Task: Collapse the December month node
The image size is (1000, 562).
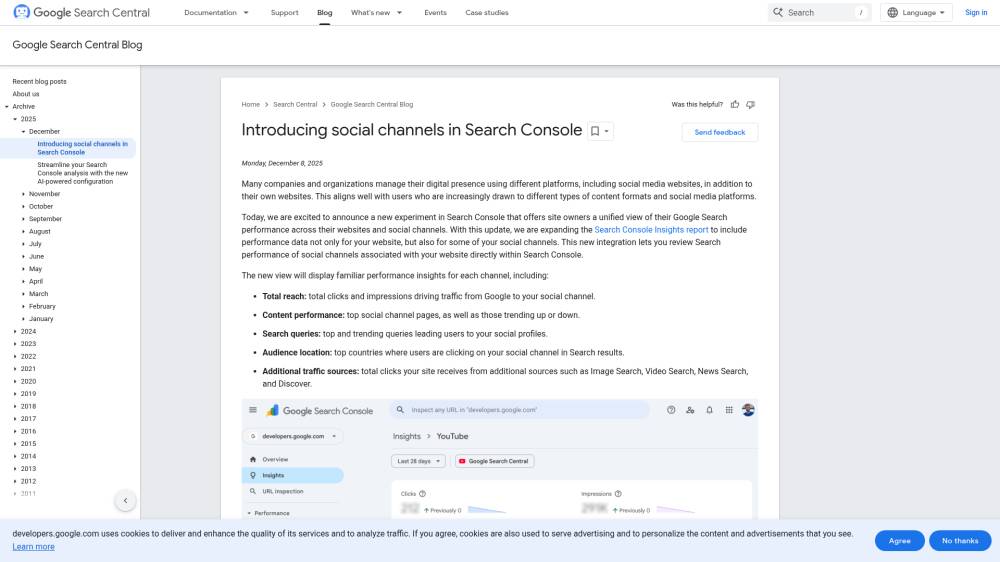Action: (x=24, y=131)
